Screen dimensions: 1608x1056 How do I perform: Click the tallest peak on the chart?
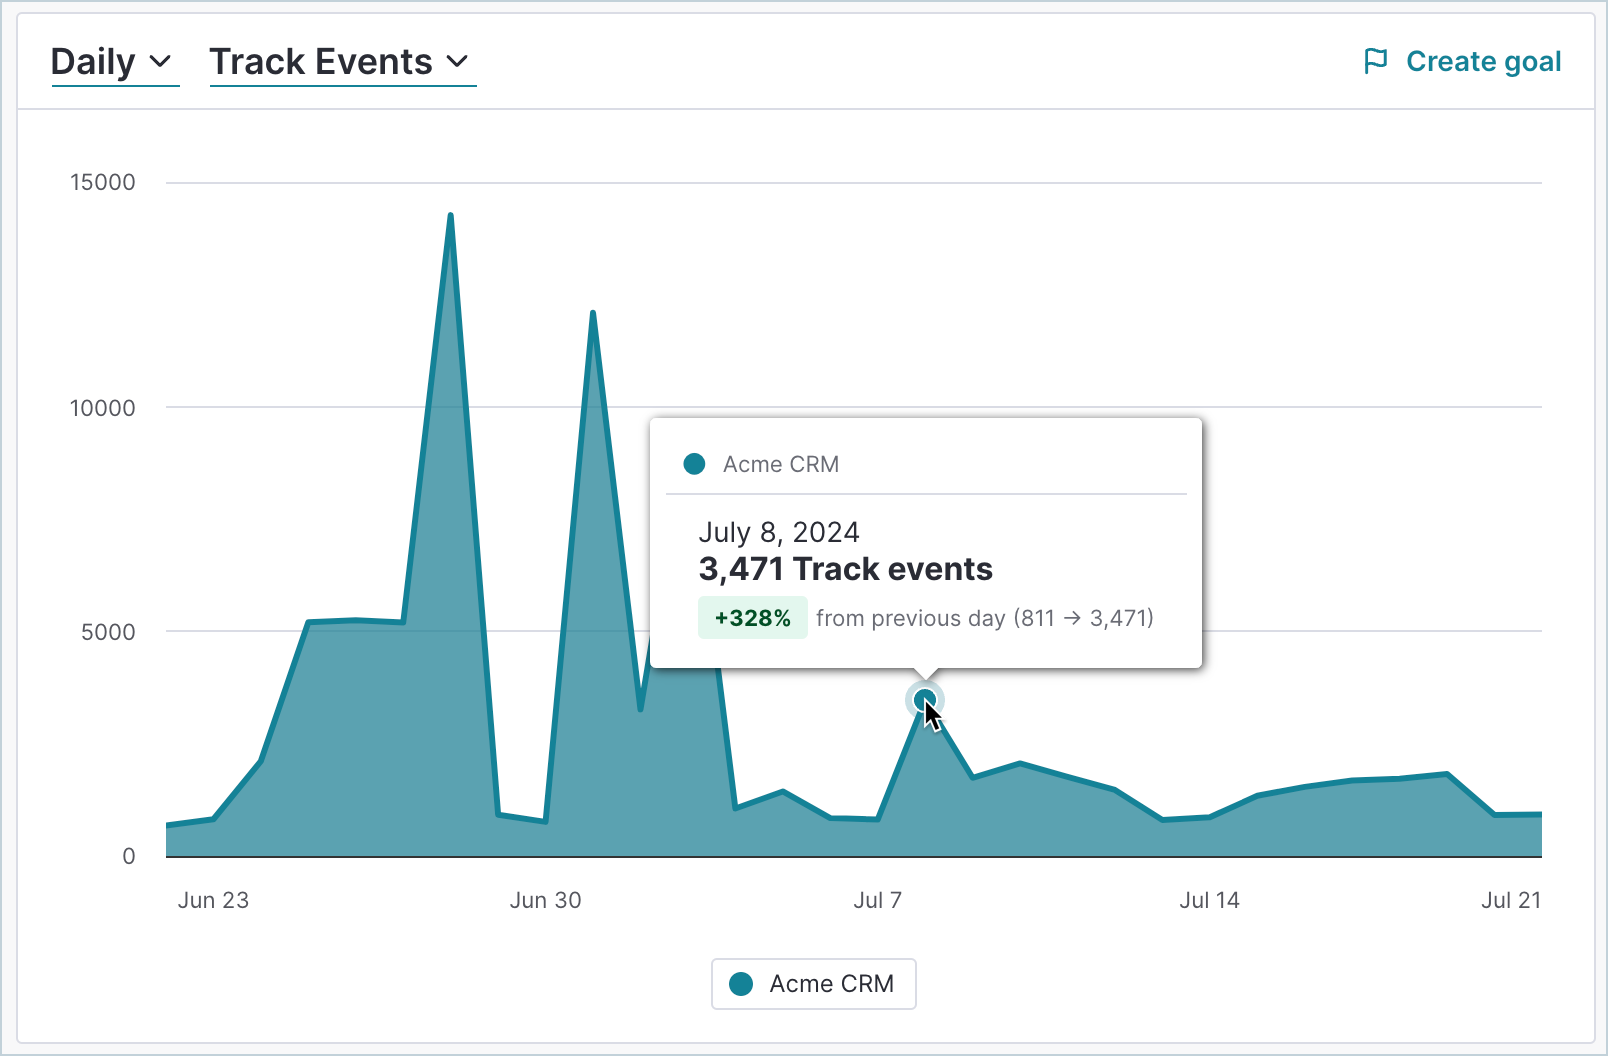450,216
